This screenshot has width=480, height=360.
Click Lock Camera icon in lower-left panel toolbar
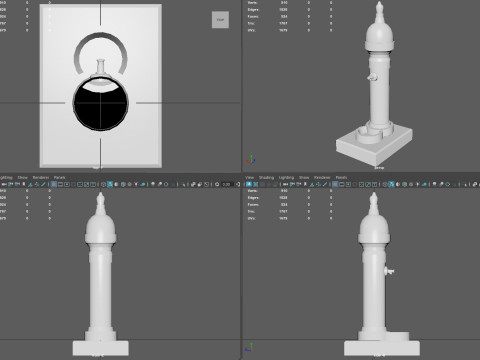point(10,184)
